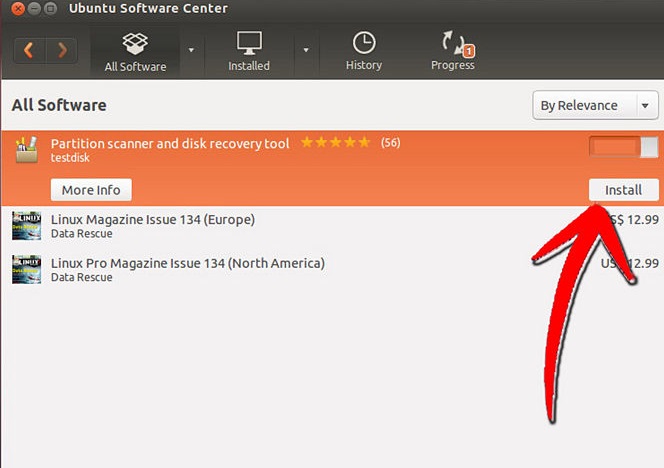Maximize the Ubuntu Software Center window
This screenshot has width=664, height=468.
pyautogui.click(x=50, y=8)
